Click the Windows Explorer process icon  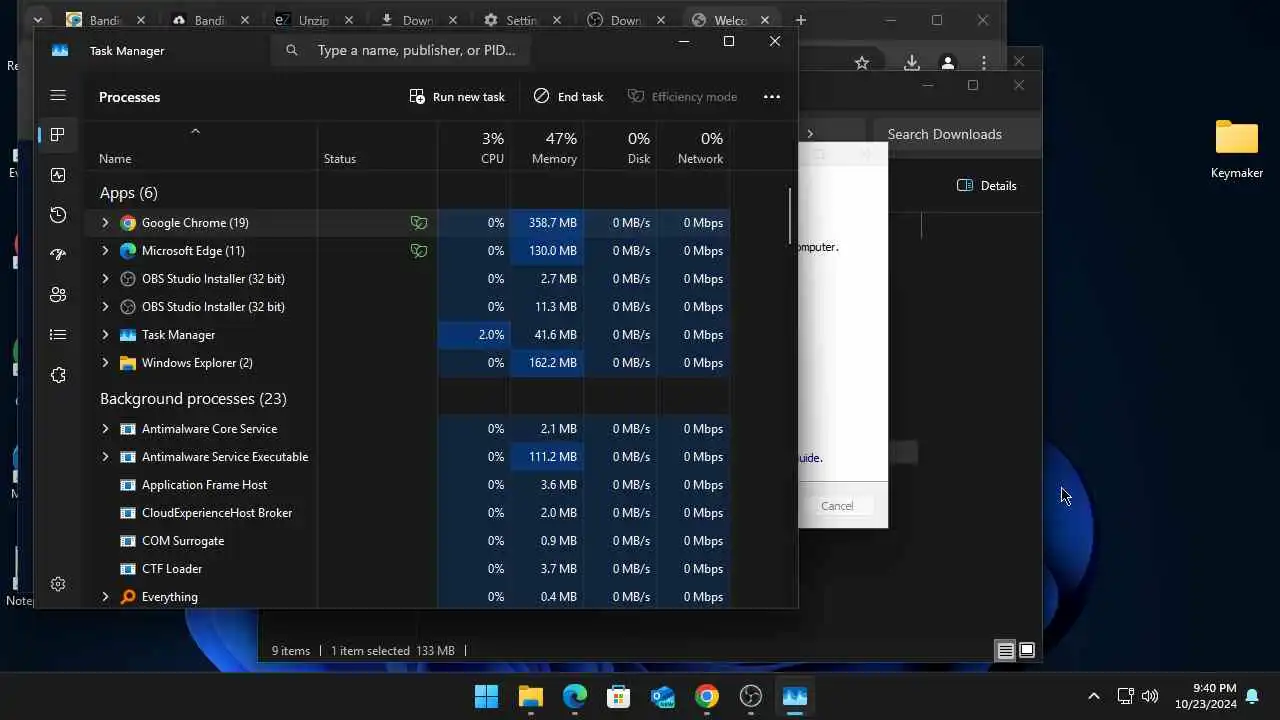coord(128,363)
